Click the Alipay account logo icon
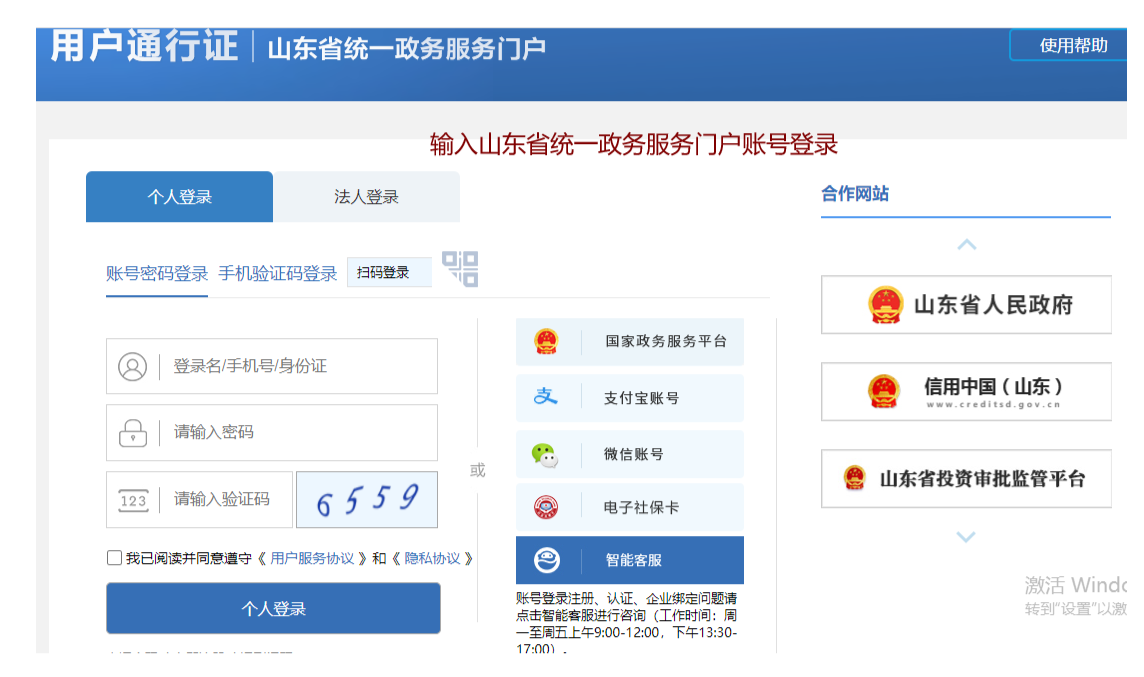Image resolution: width=1144 pixels, height=677 pixels. coord(545,397)
